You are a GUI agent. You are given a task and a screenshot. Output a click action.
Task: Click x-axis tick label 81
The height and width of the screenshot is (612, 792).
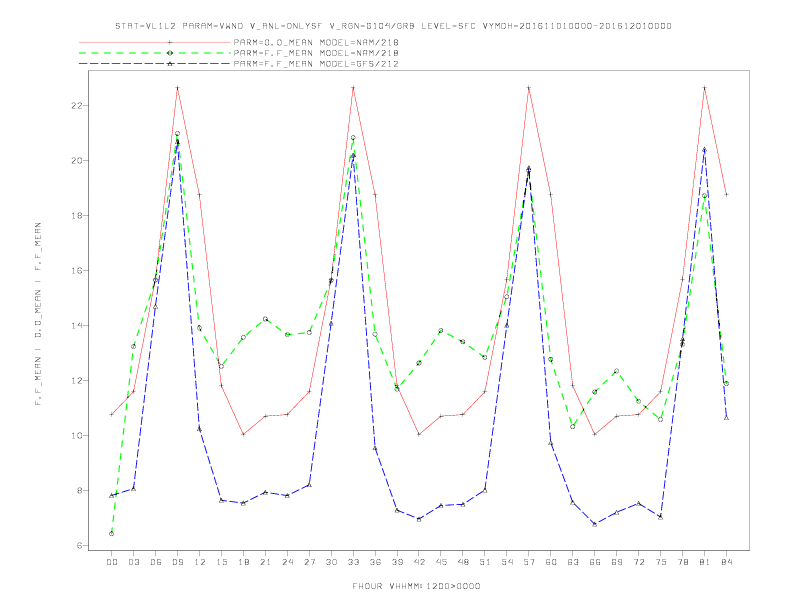click(705, 562)
